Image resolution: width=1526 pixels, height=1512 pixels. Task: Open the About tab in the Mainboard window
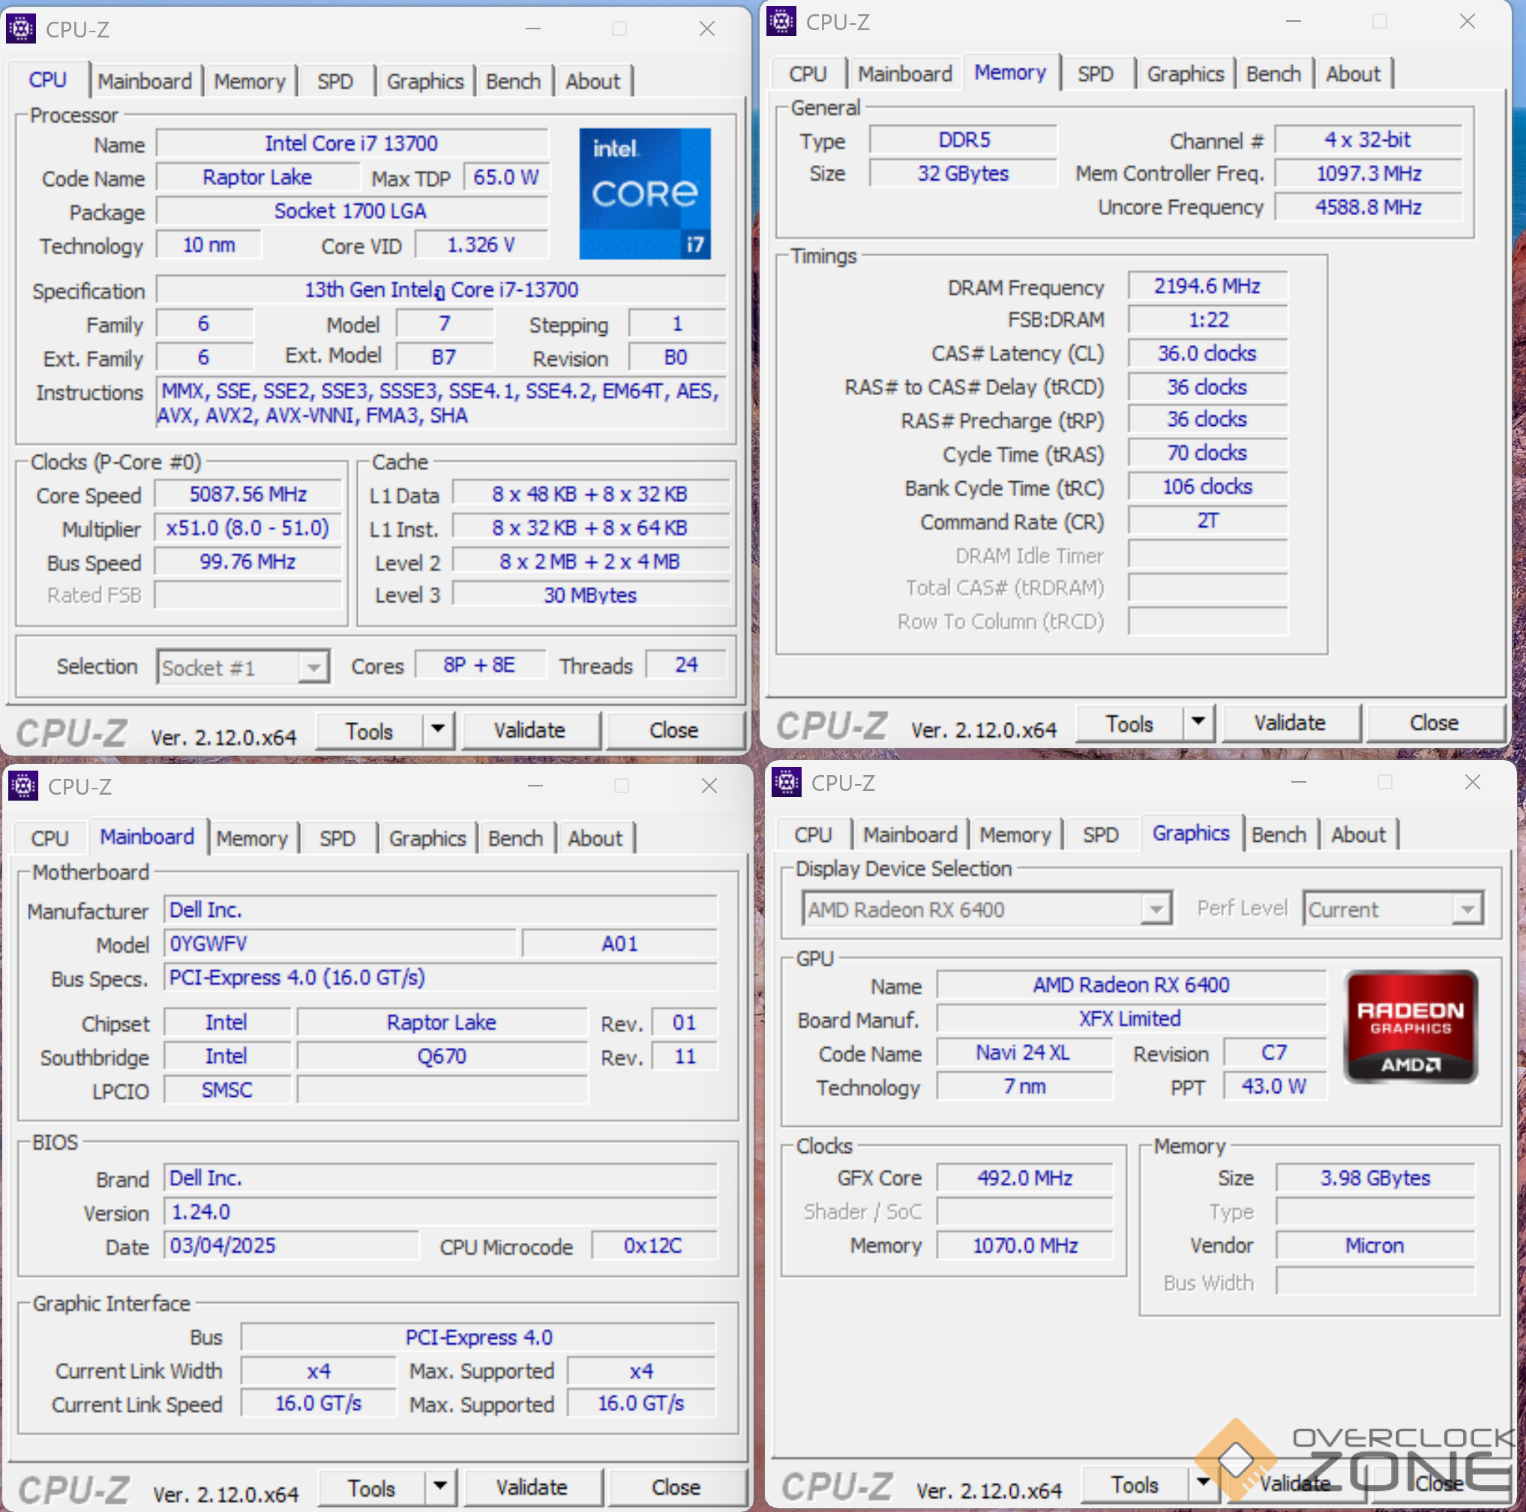click(595, 838)
